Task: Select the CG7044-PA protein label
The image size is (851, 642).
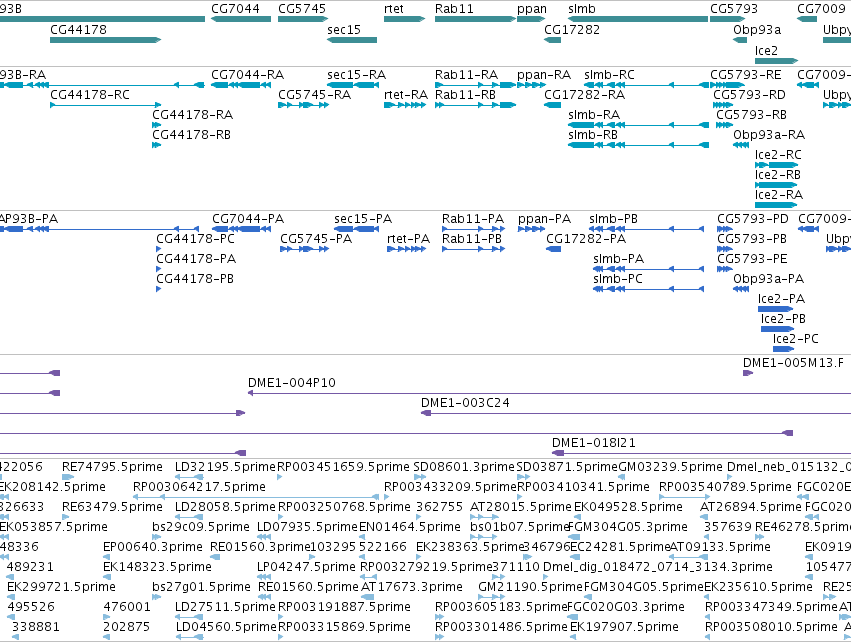Action: pos(248,219)
